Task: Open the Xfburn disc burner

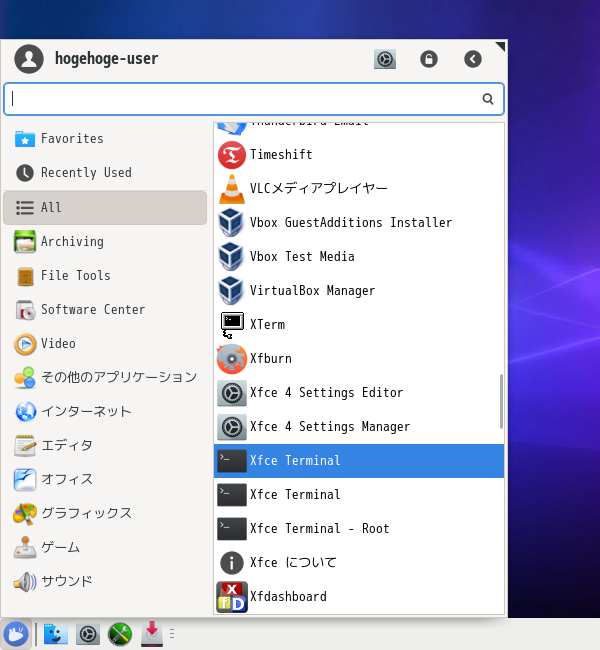Action: coord(359,359)
